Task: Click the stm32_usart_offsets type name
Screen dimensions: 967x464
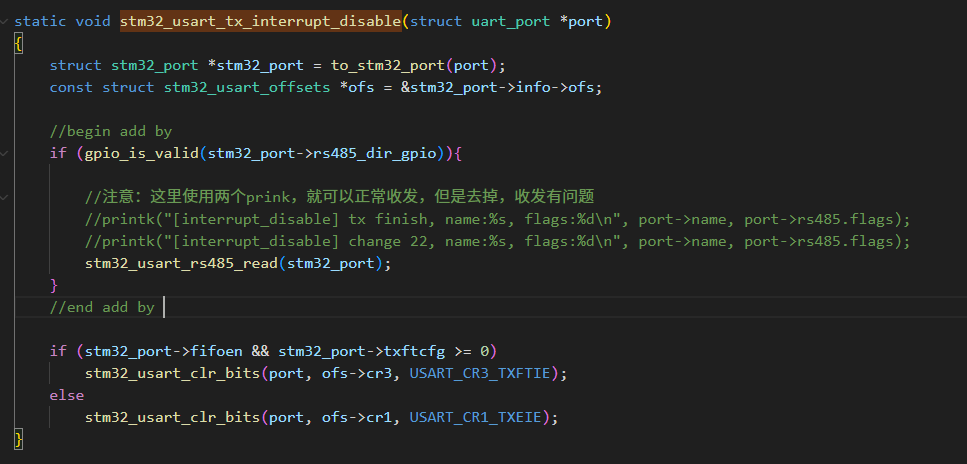Action: tap(247, 88)
